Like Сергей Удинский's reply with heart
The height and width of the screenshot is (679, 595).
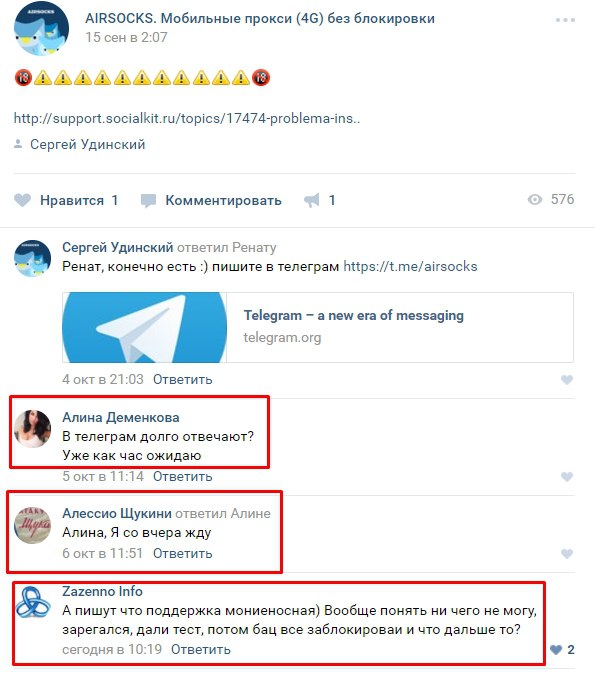567,380
